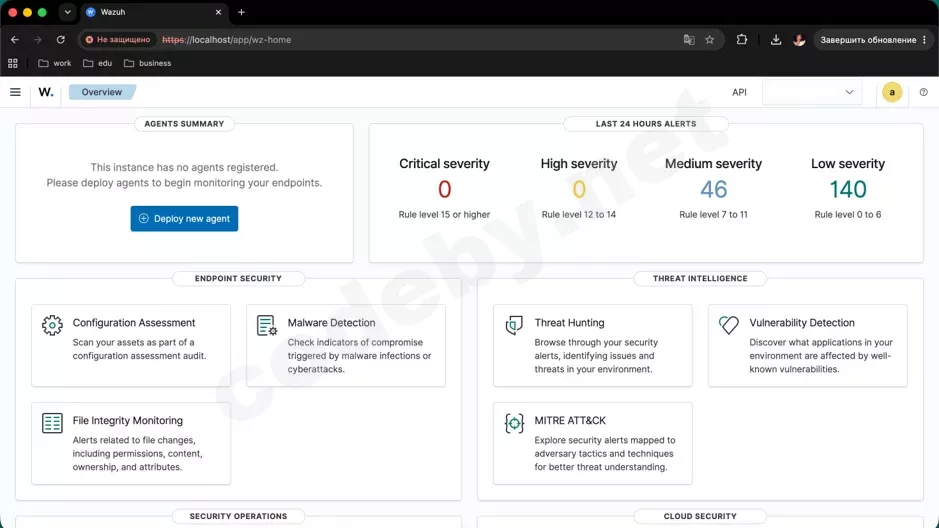Screen dimensions: 939x528
Task: Click the File Integrity Monitoring list icon
Action: coord(52,423)
